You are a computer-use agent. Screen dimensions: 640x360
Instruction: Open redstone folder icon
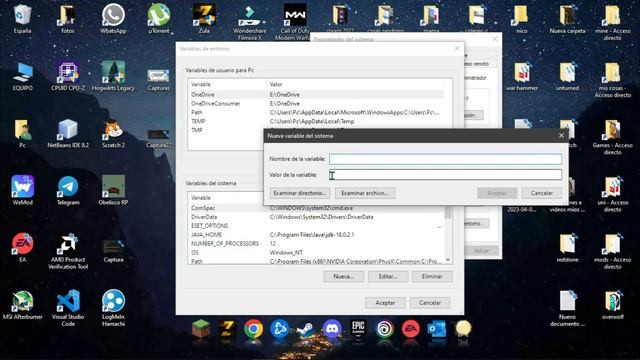click(x=567, y=247)
